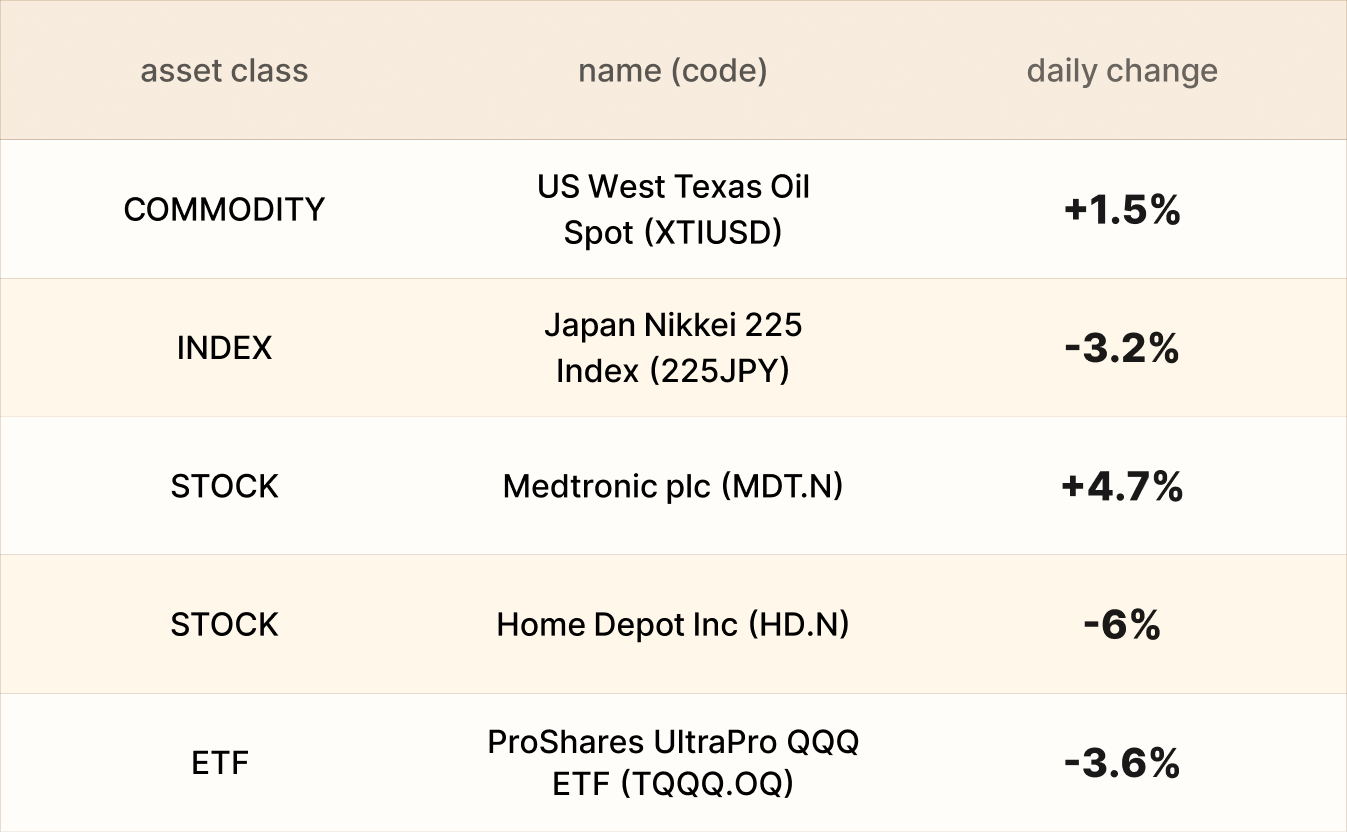Image resolution: width=1347 pixels, height=832 pixels.
Task: Open Japan Nikkei 225 Index (225JPY)
Action: point(672,348)
